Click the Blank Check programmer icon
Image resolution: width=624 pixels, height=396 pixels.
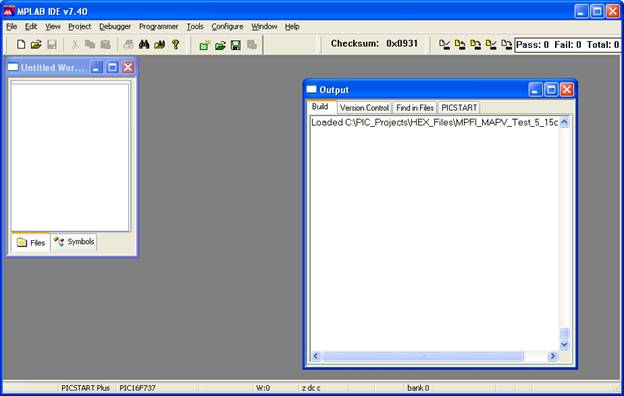coord(445,45)
